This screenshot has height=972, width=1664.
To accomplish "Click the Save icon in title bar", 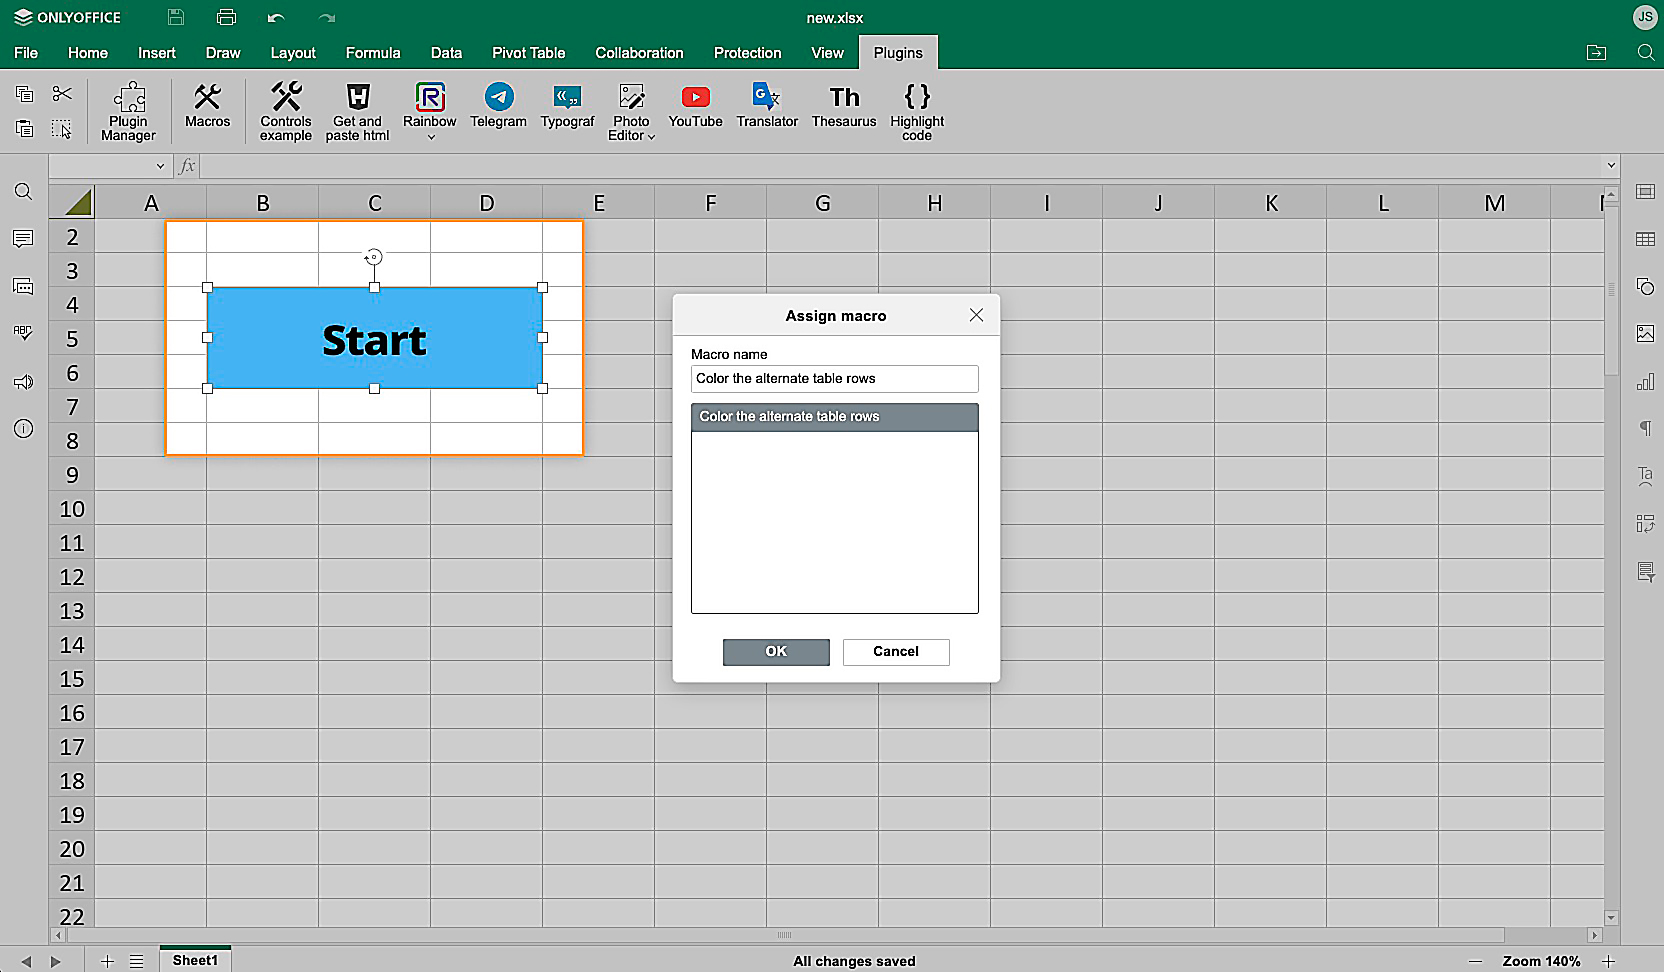I will pos(176,17).
